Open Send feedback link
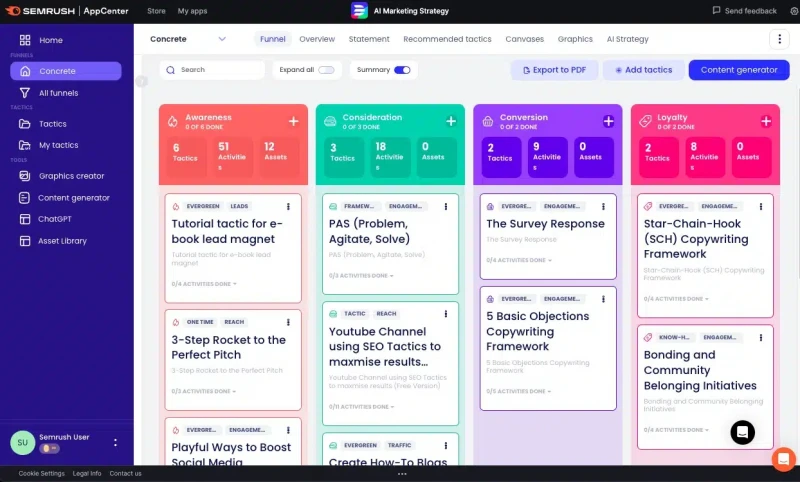Image resolution: width=800 pixels, height=482 pixels. tap(744, 11)
